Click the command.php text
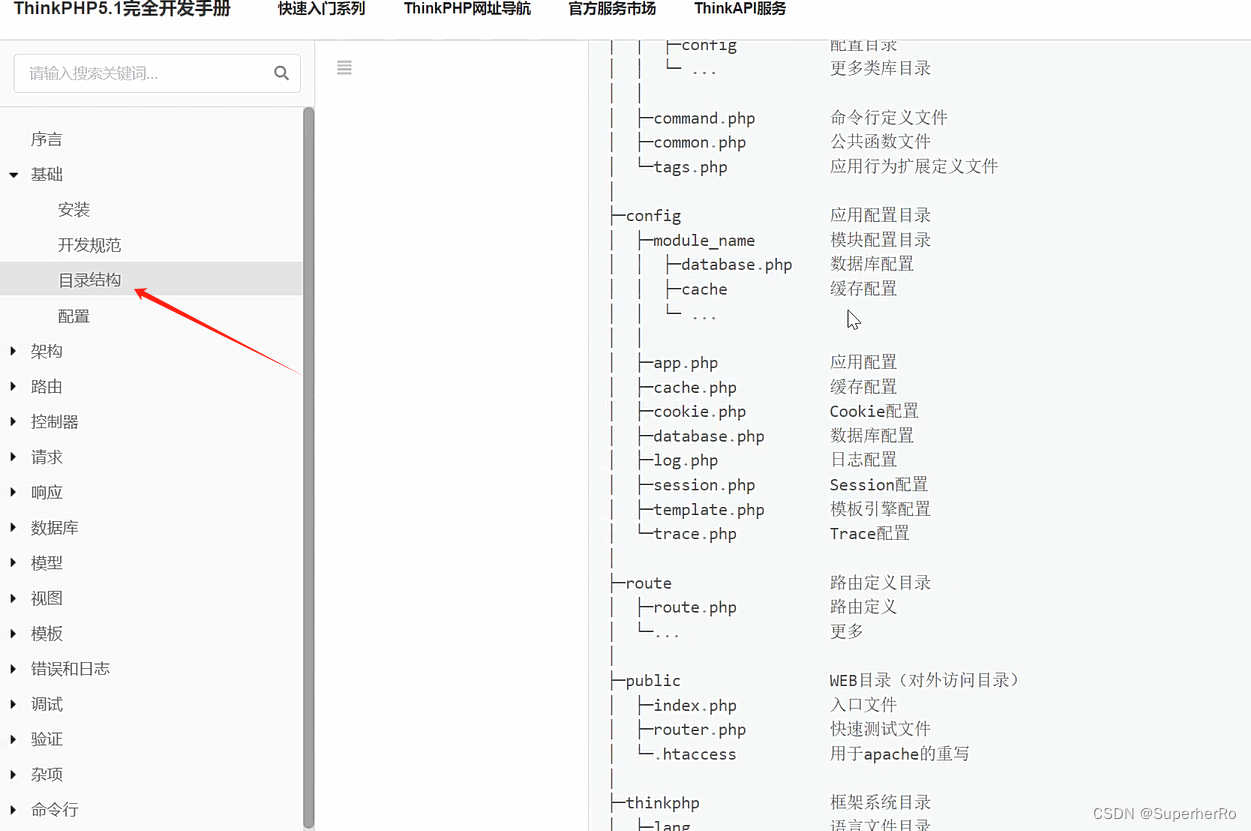 click(704, 118)
